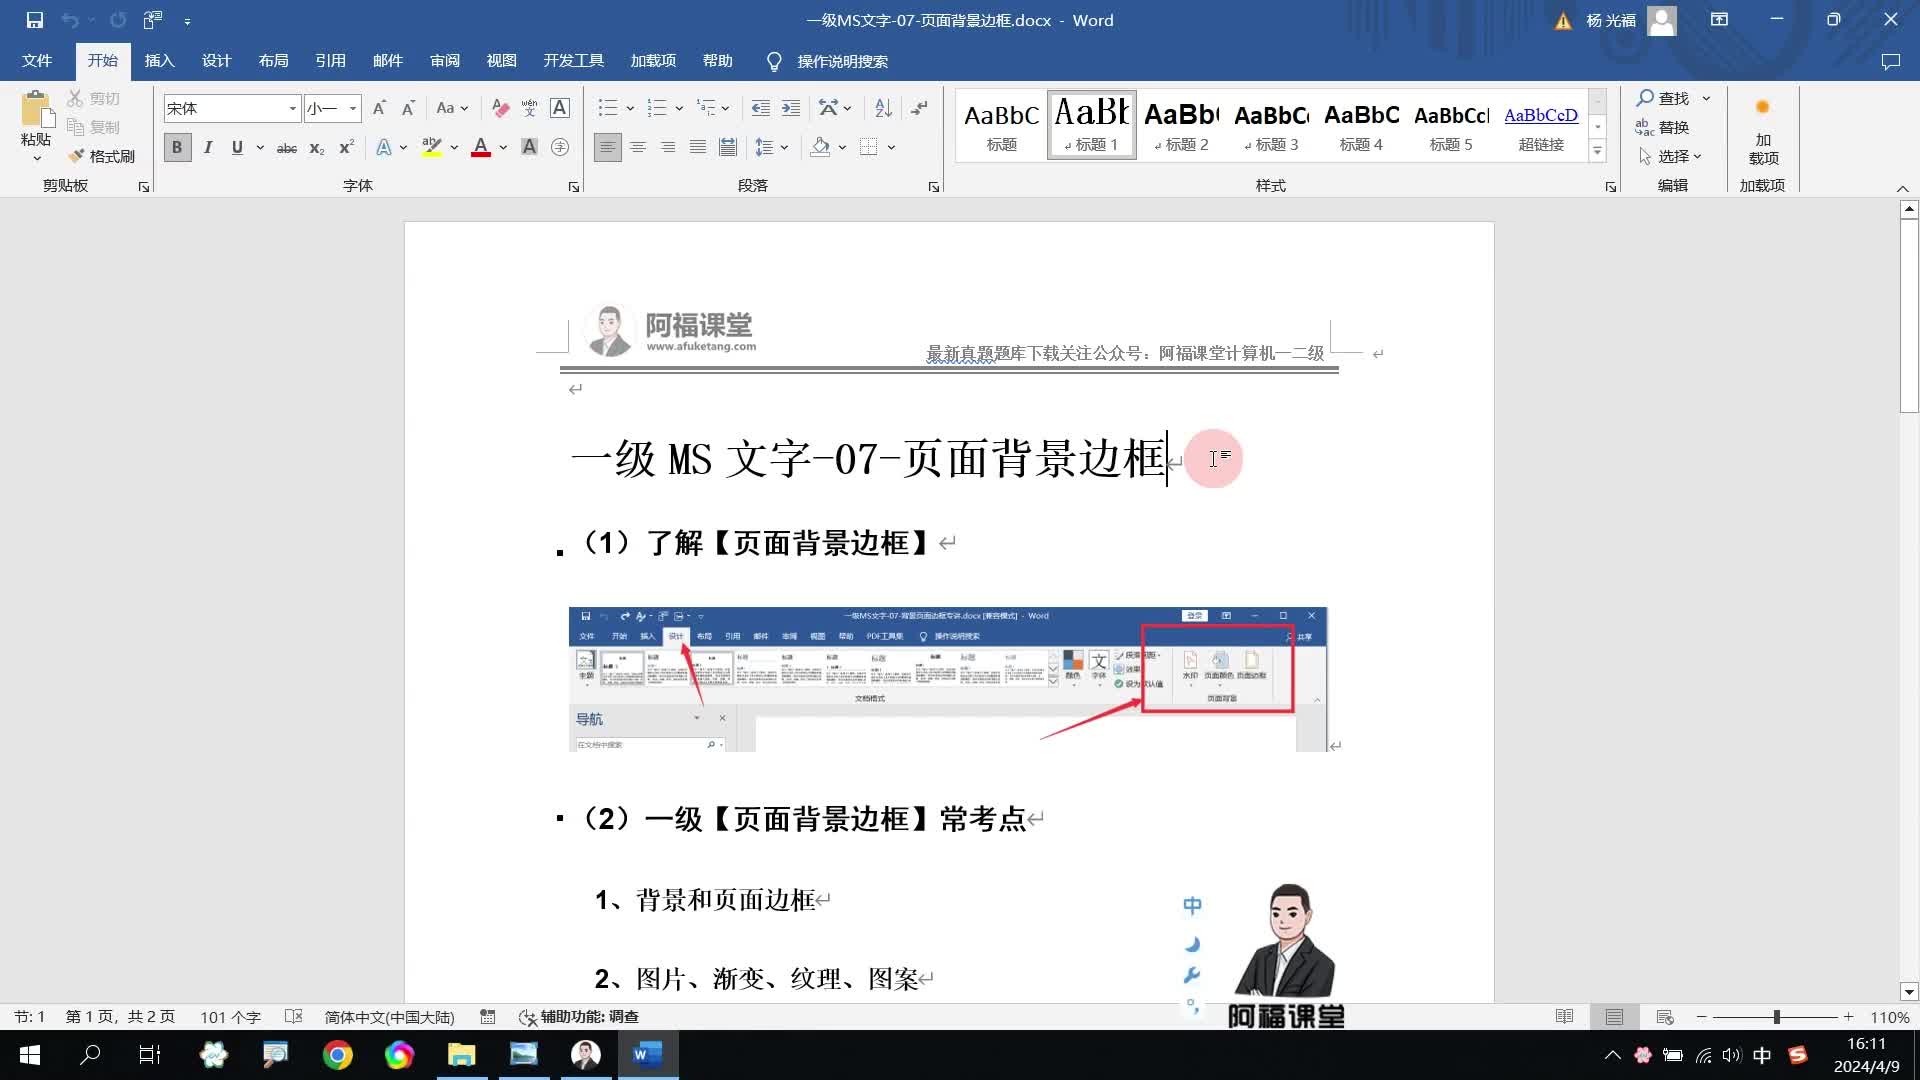Screen dimensions: 1920x1080
Task: Click the yellow text highlight color button
Action: 432,147
